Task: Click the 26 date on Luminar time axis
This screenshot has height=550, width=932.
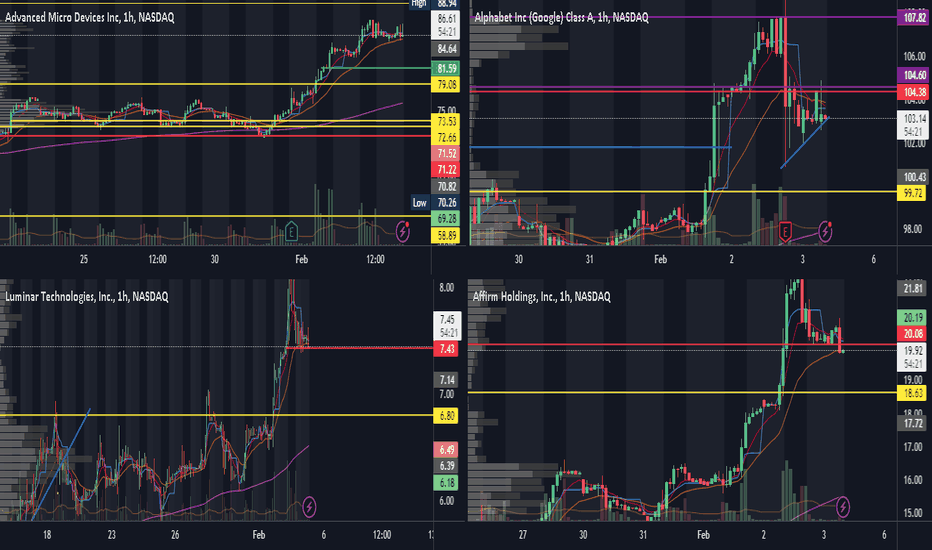Action: 175,535
